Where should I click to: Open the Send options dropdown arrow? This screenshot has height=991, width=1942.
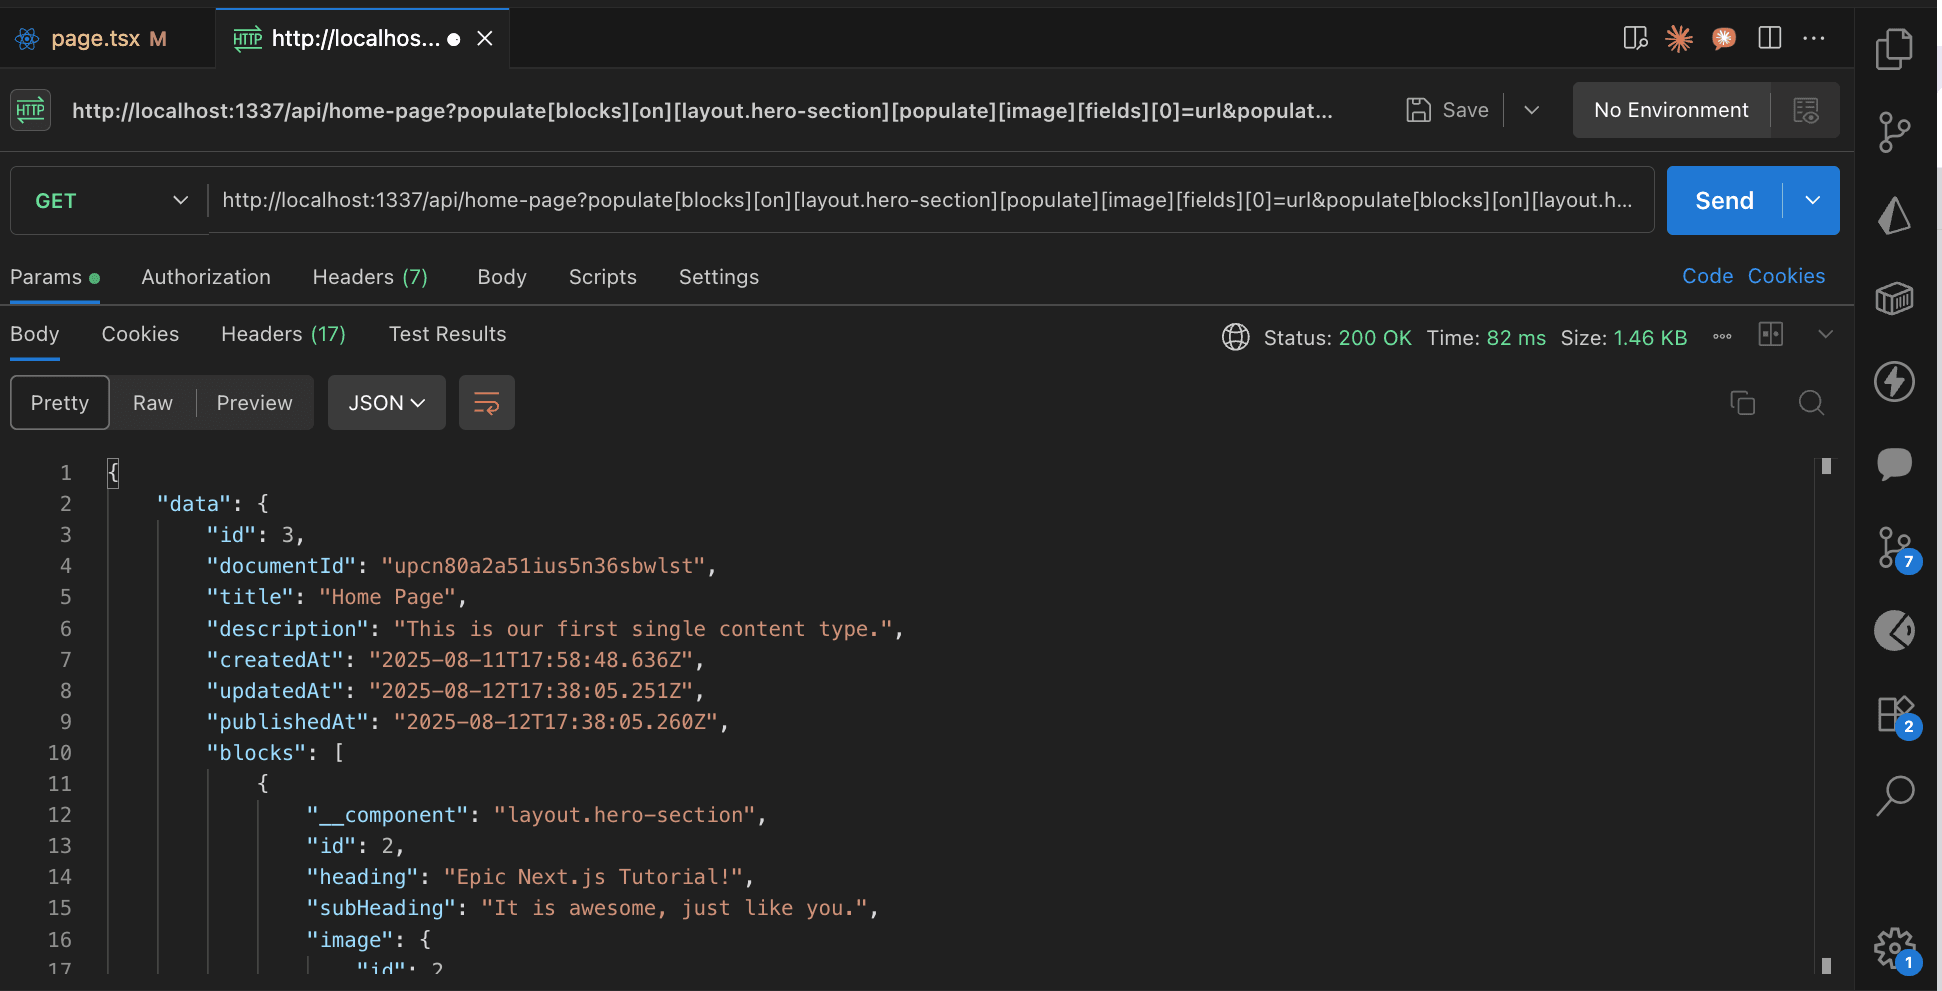tap(1812, 201)
